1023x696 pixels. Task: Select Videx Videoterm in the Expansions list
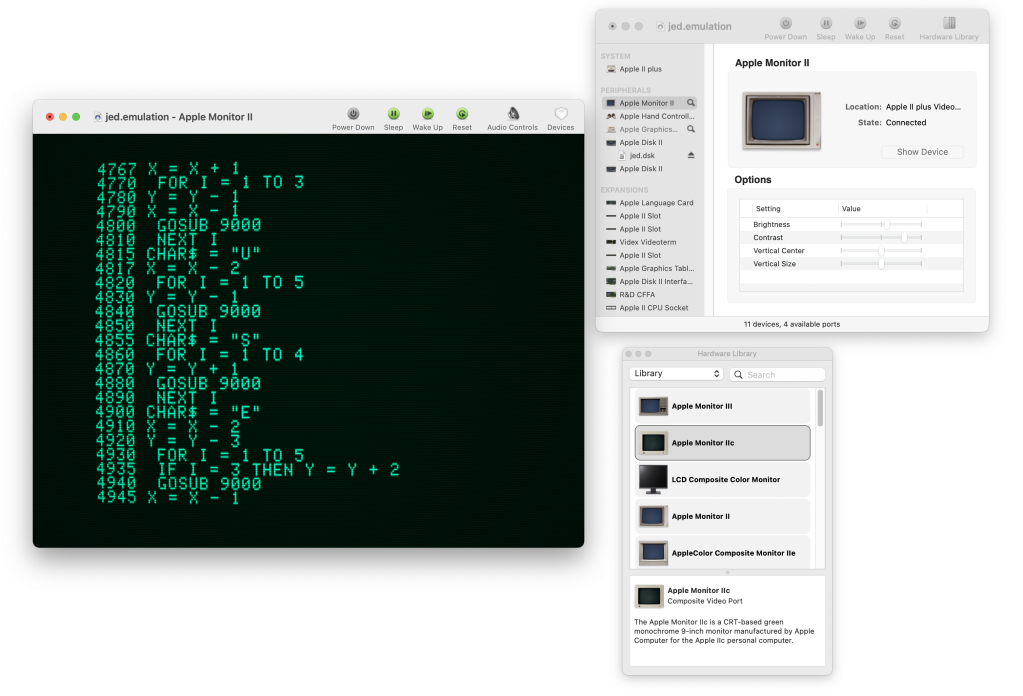[649, 242]
